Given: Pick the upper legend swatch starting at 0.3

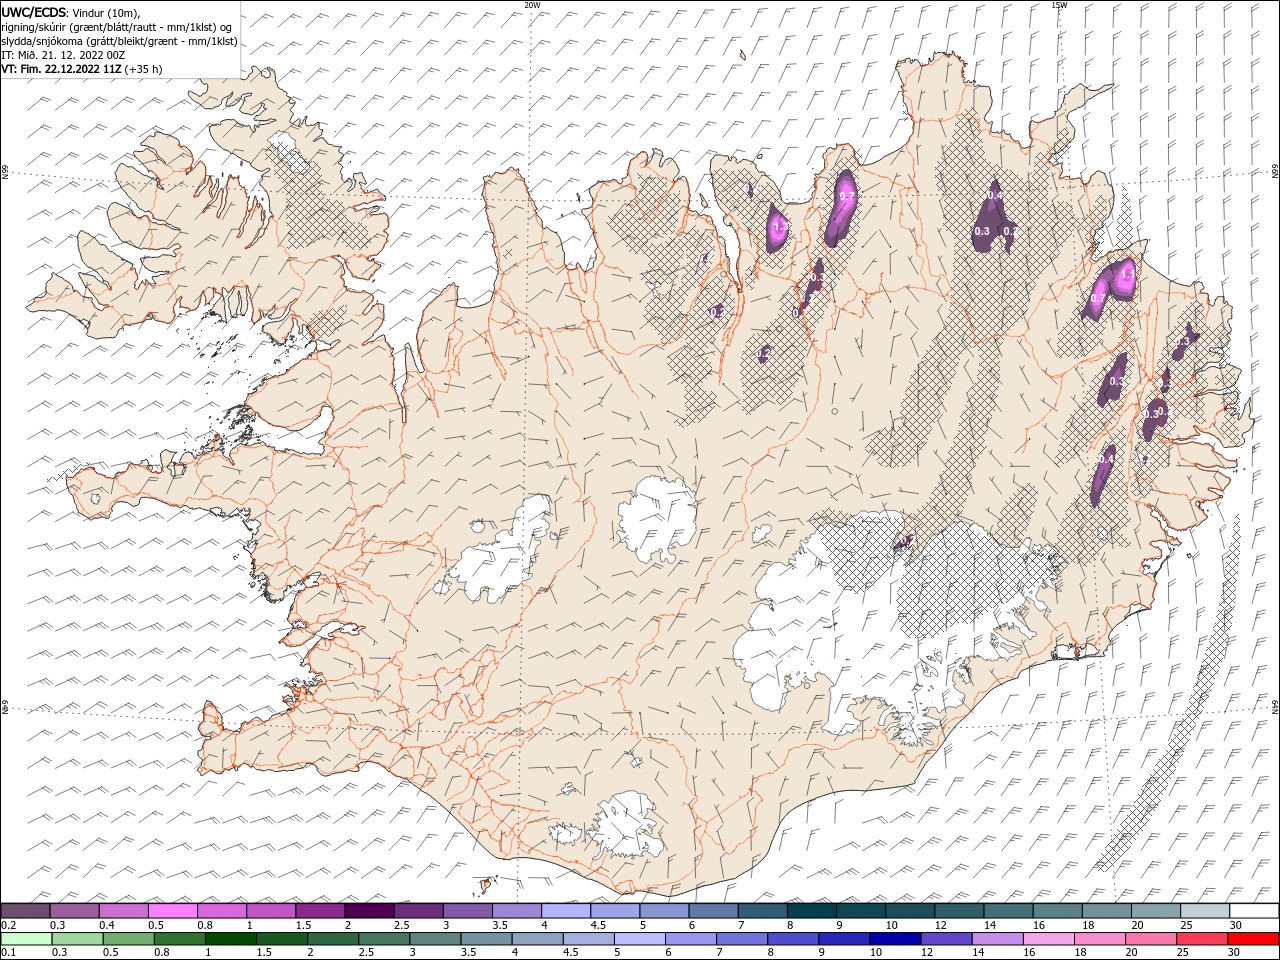Looking at the screenshot, I should 74,911.
